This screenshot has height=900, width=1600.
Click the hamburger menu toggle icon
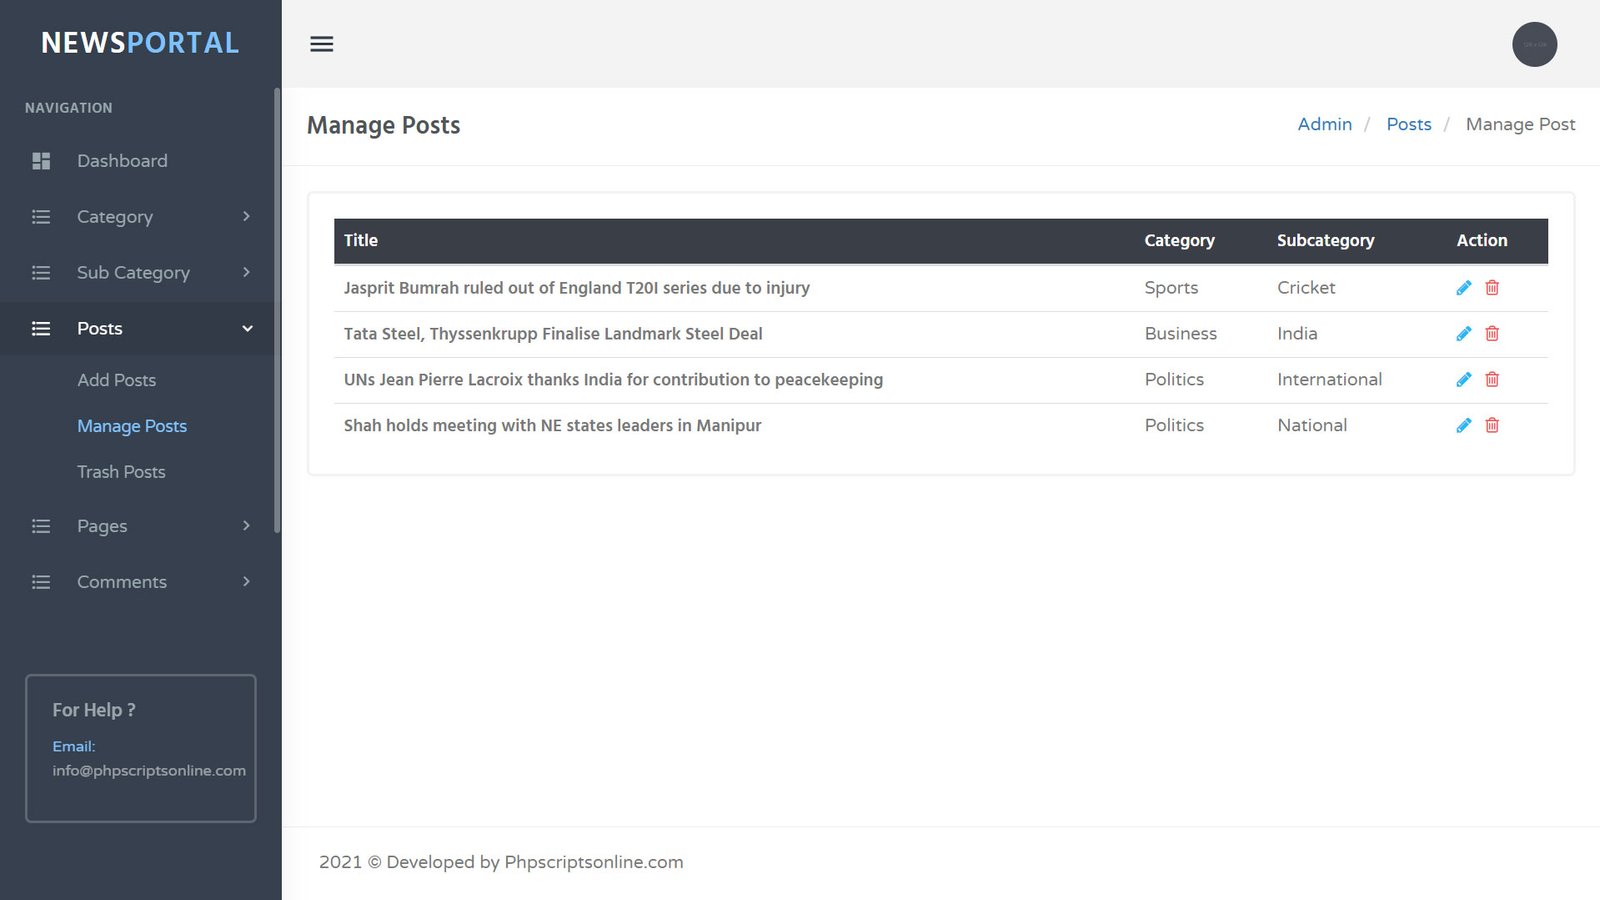coord(321,44)
